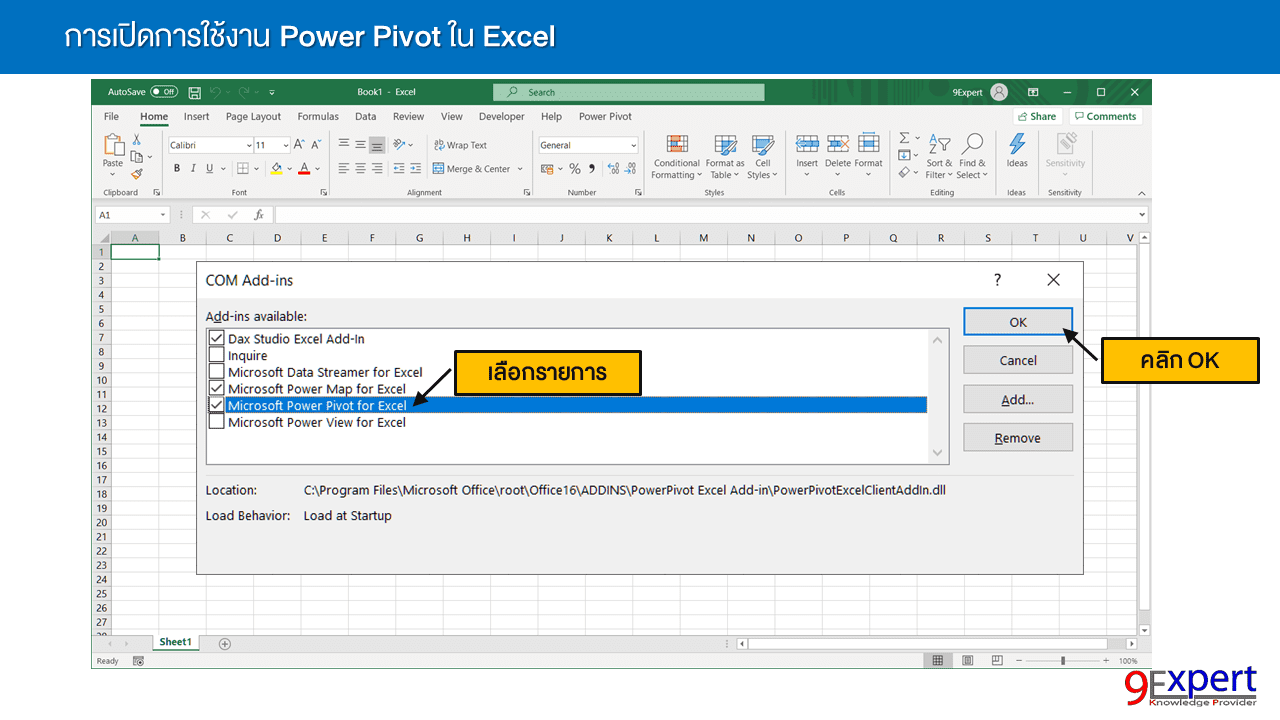Check Microsoft Power View for Excel
The width and height of the screenshot is (1280, 720).
(x=216, y=421)
